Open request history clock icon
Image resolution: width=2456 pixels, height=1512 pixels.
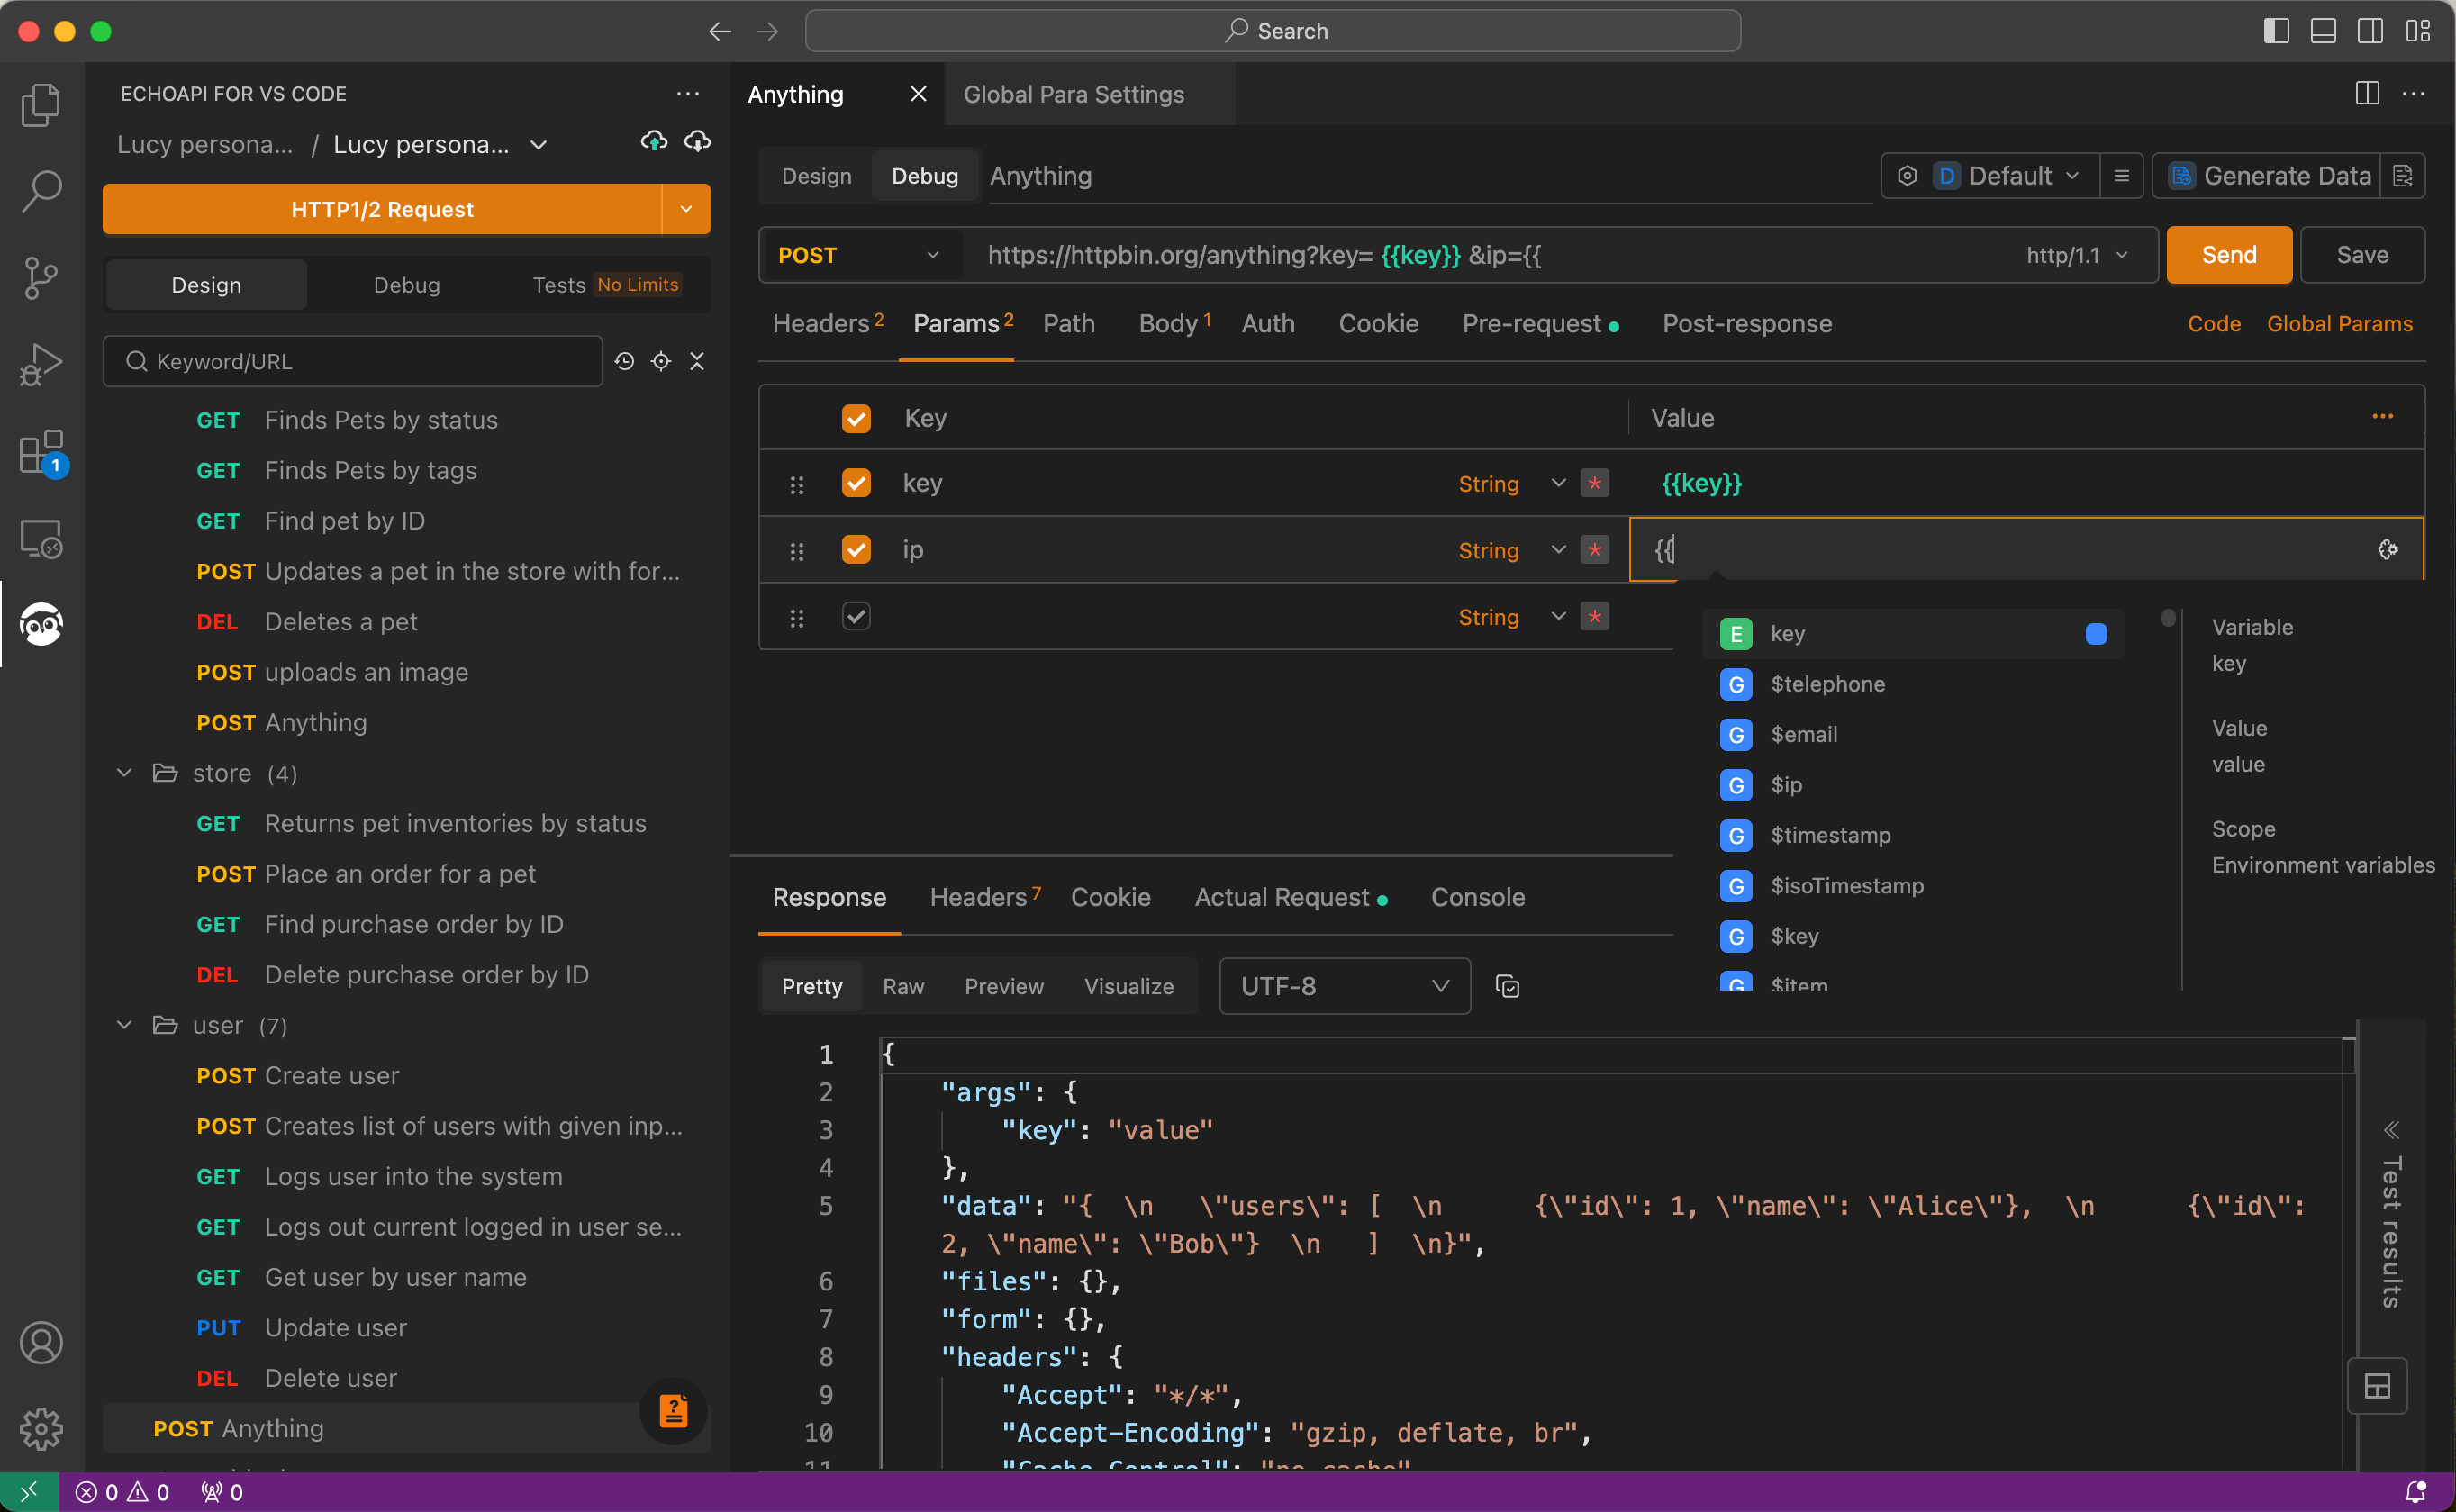(625, 361)
